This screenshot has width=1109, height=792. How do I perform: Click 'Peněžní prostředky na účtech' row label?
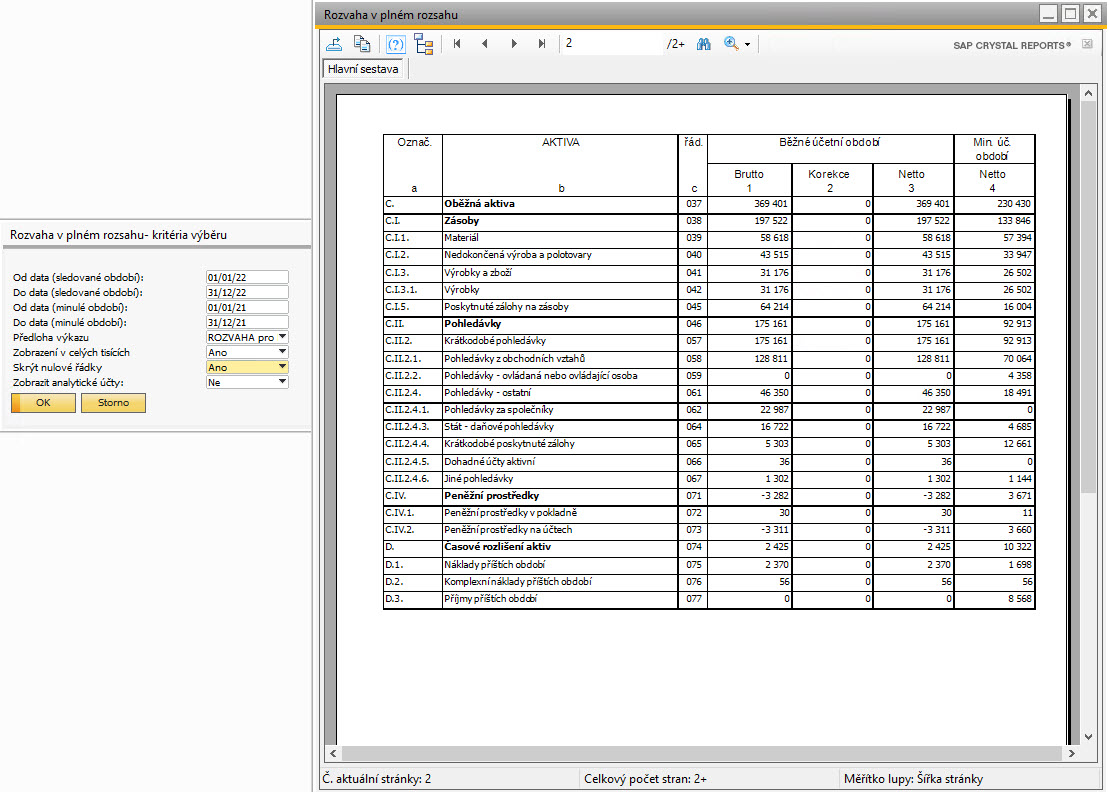(508, 530)
